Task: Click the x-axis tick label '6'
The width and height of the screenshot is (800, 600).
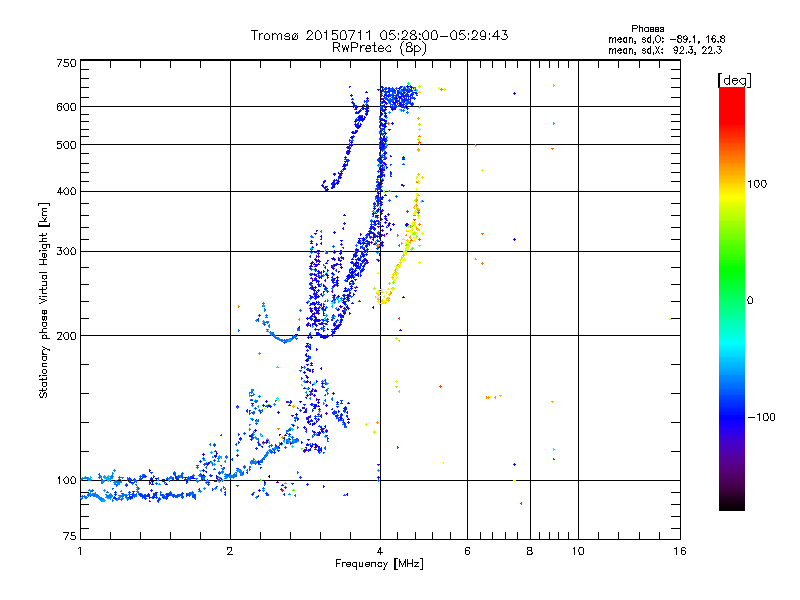Action: [467, 551]
